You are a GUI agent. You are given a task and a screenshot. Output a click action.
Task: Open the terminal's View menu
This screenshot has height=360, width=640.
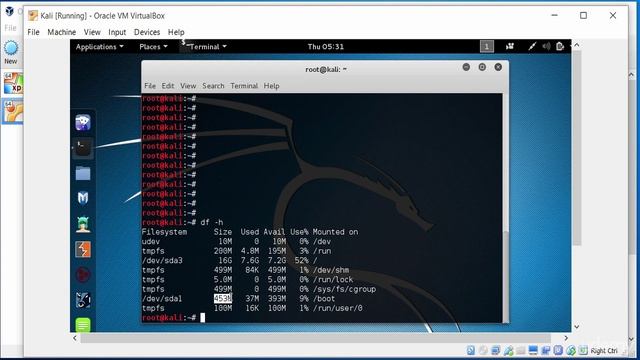188,86
